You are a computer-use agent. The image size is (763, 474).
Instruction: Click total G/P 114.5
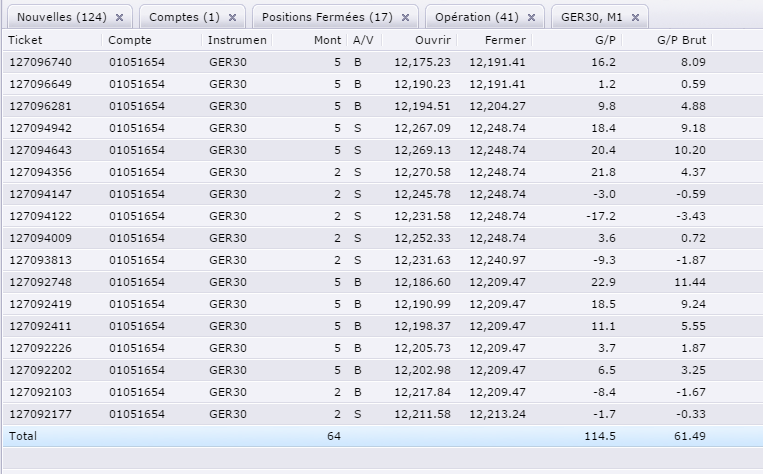coord(600,436)
